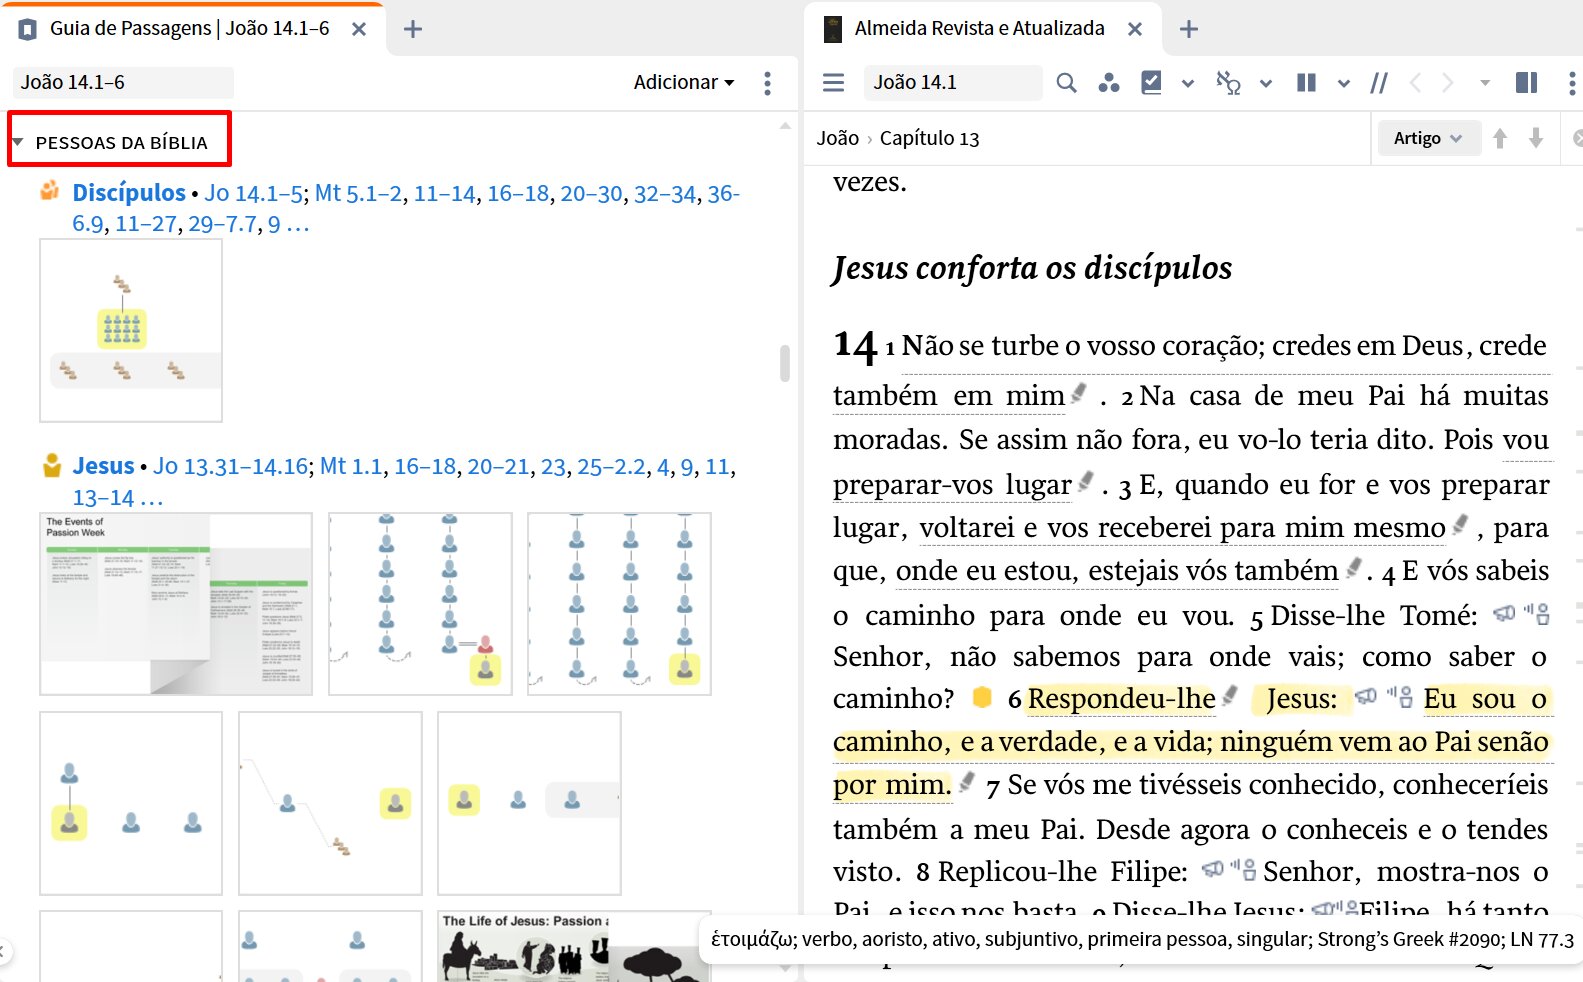Switch to Almeida Revista e Atualizada tab
Viewport: 1583px width, 982px height.
979,28
